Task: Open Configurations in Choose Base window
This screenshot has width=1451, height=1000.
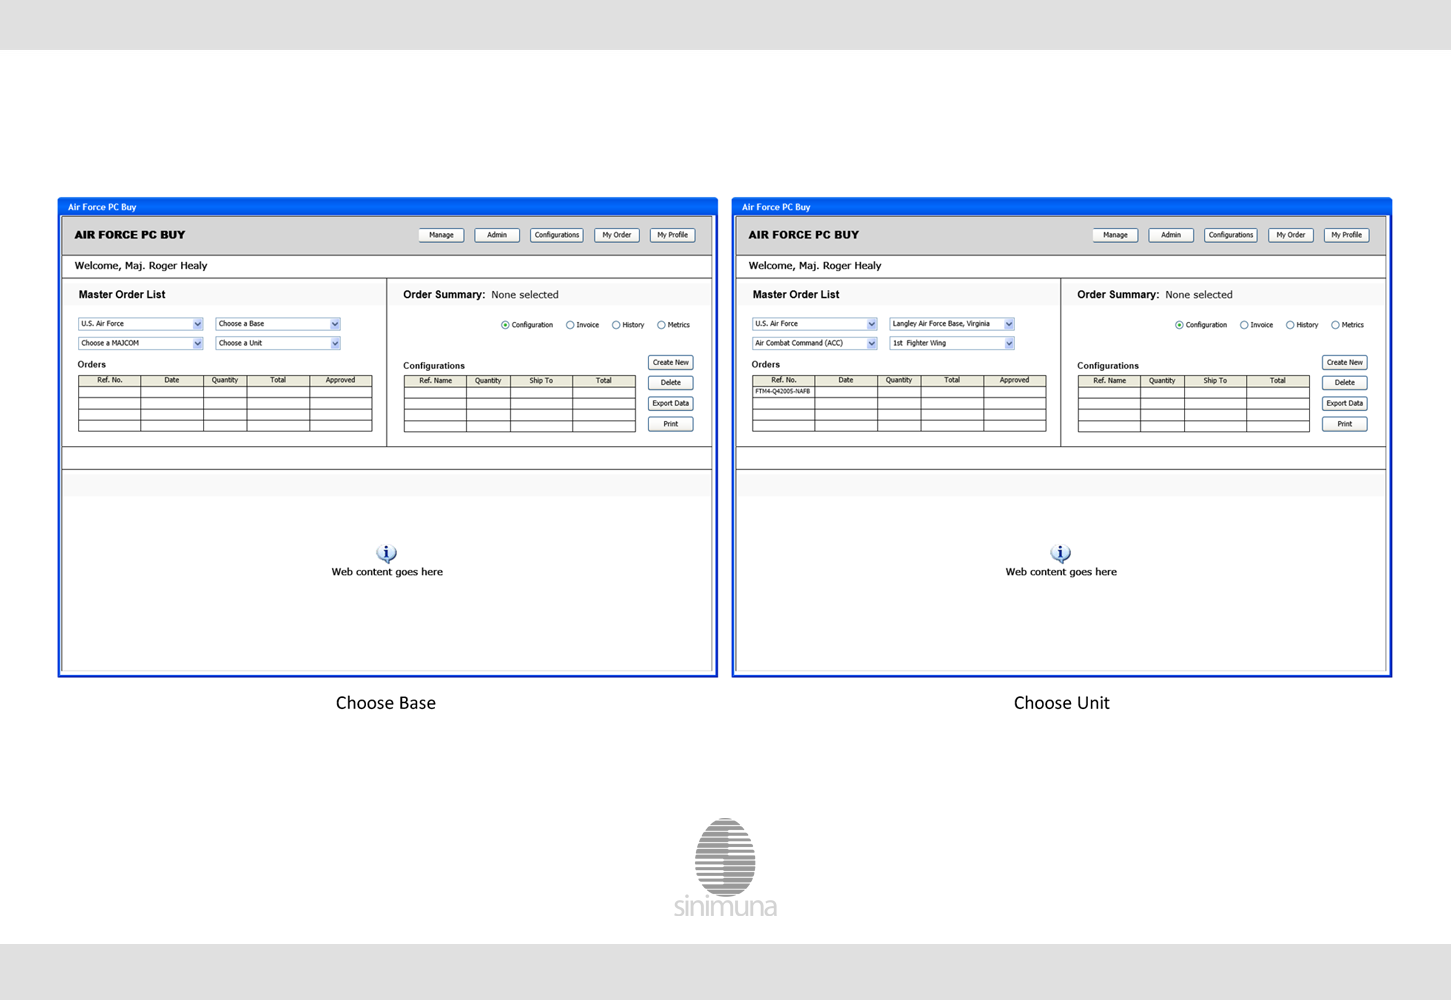Action: (557, 235)
